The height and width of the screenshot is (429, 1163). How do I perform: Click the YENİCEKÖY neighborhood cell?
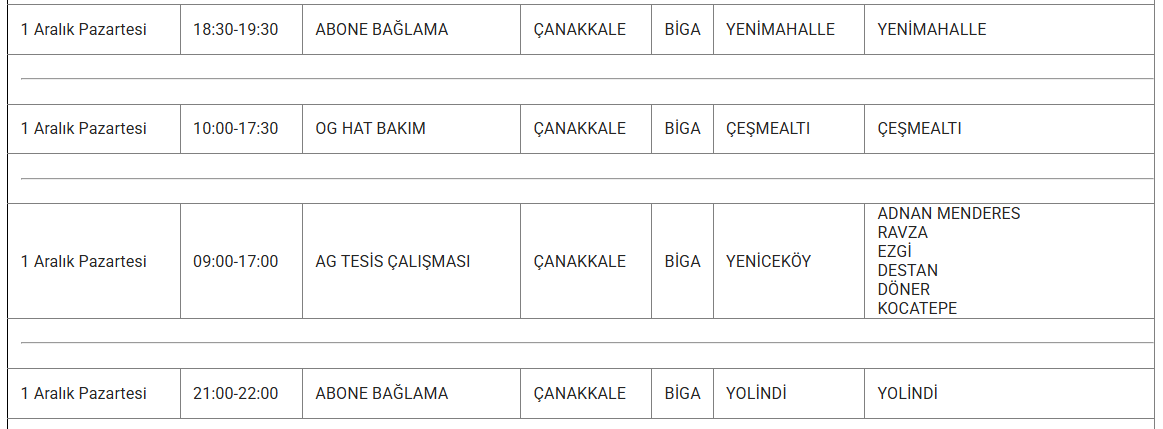coord(768,261)
